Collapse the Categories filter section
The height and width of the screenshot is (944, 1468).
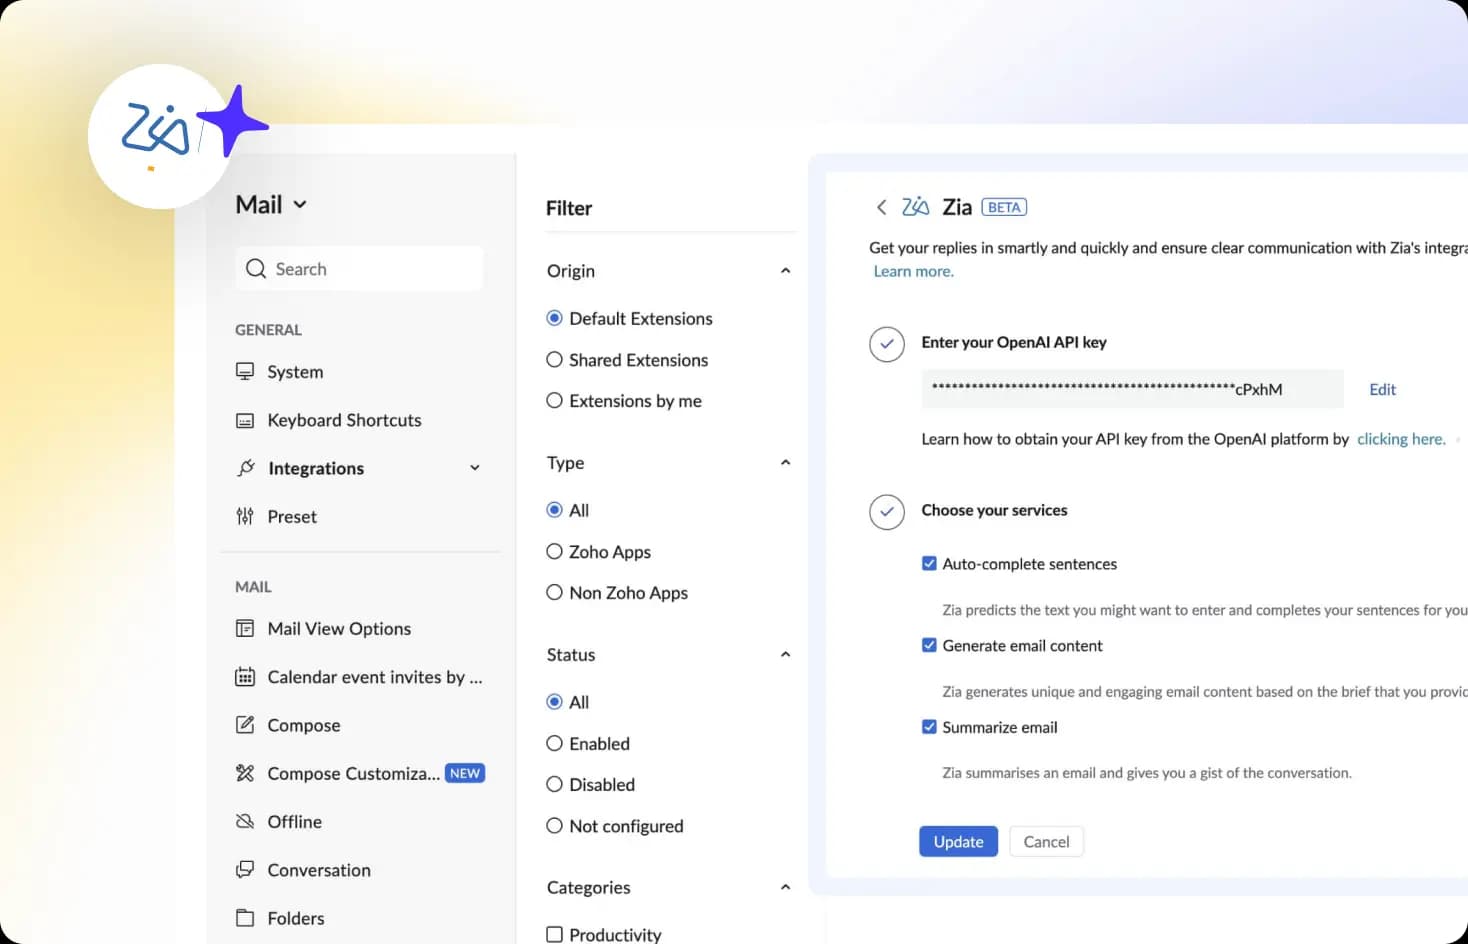pyautogui.click(x=785, y=887)
